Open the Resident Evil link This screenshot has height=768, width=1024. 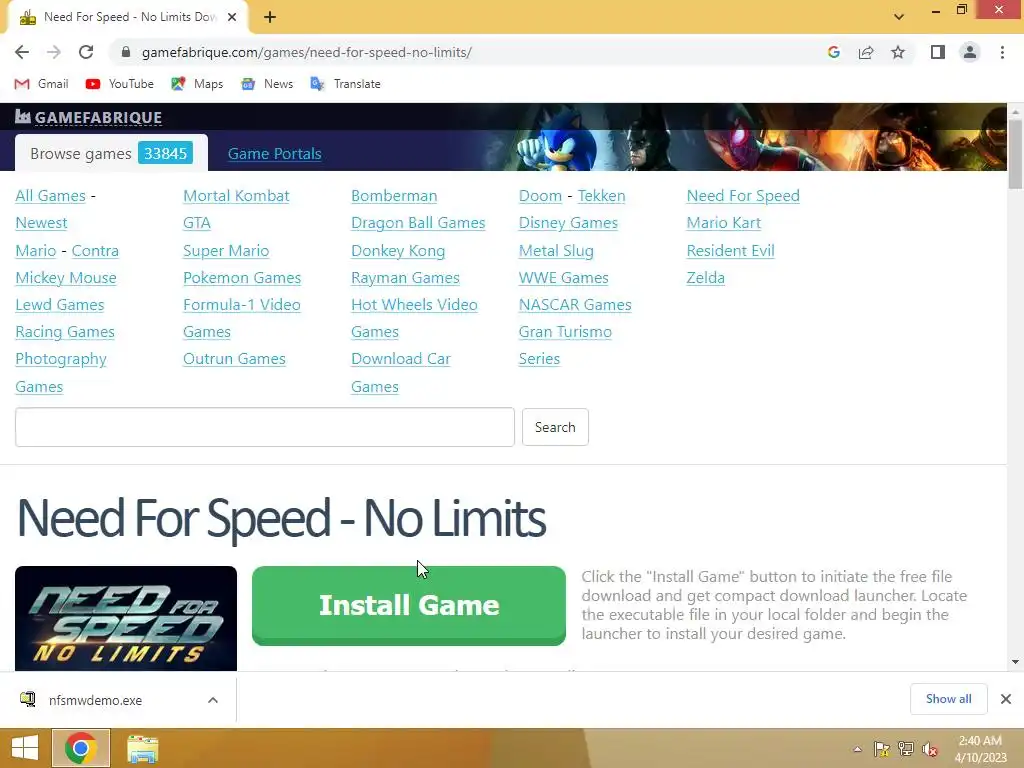(x=730, y=251)
